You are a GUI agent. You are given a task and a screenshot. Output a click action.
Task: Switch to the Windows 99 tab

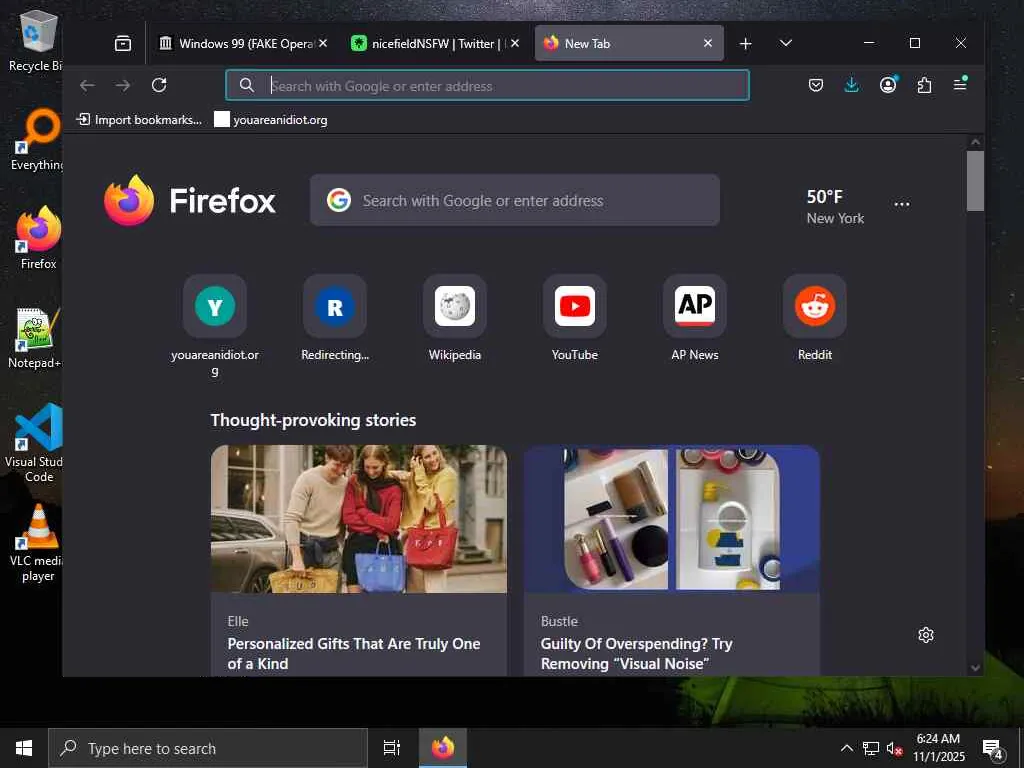pos(237,44)
